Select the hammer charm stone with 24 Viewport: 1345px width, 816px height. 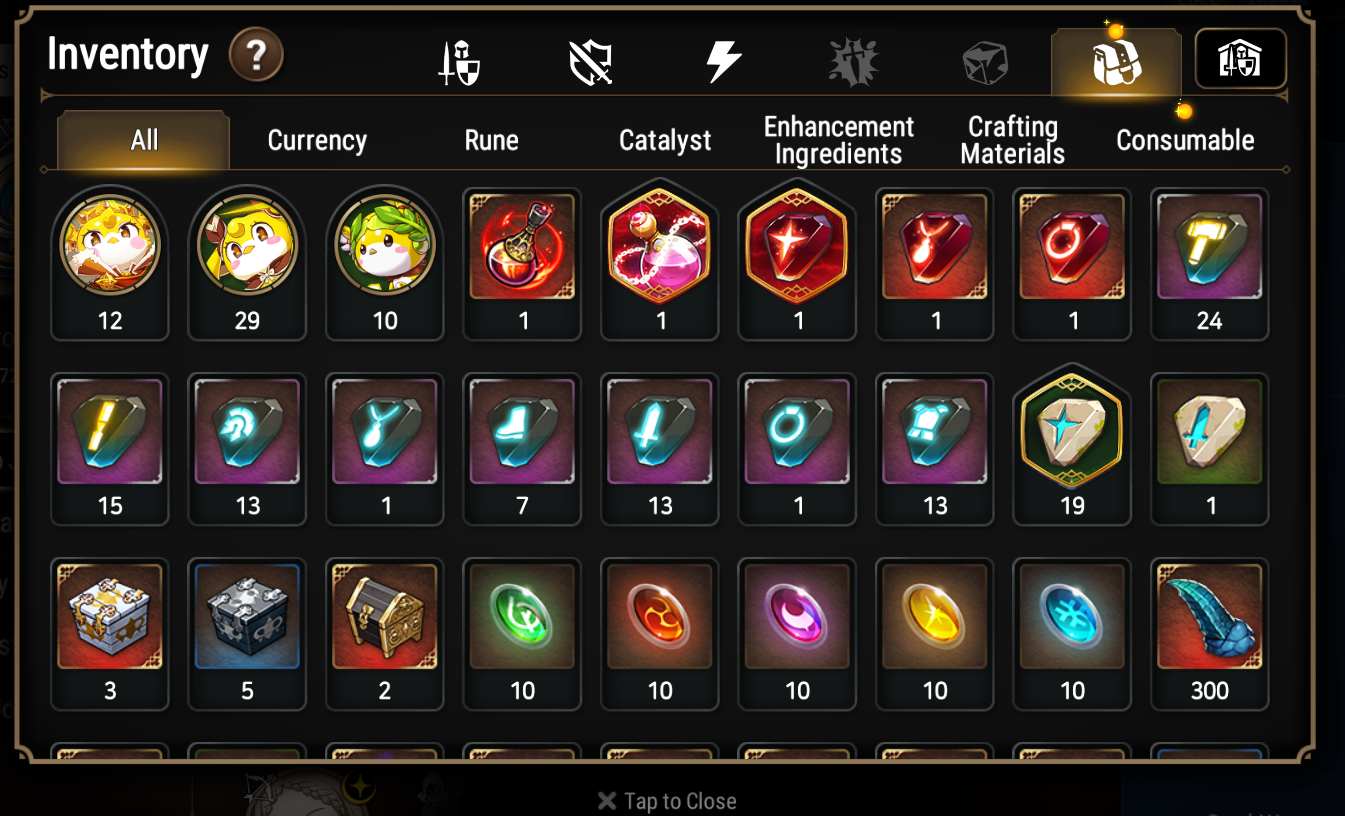click(1209, 264)
